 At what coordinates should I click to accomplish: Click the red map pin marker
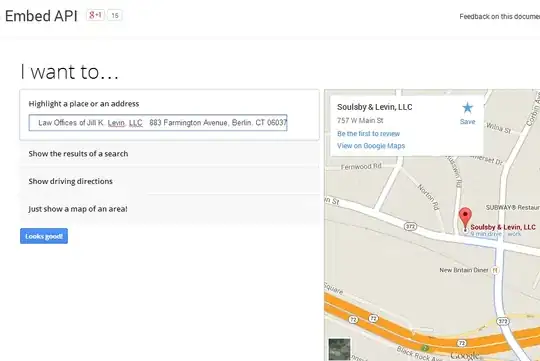click(x=465, y=218)
